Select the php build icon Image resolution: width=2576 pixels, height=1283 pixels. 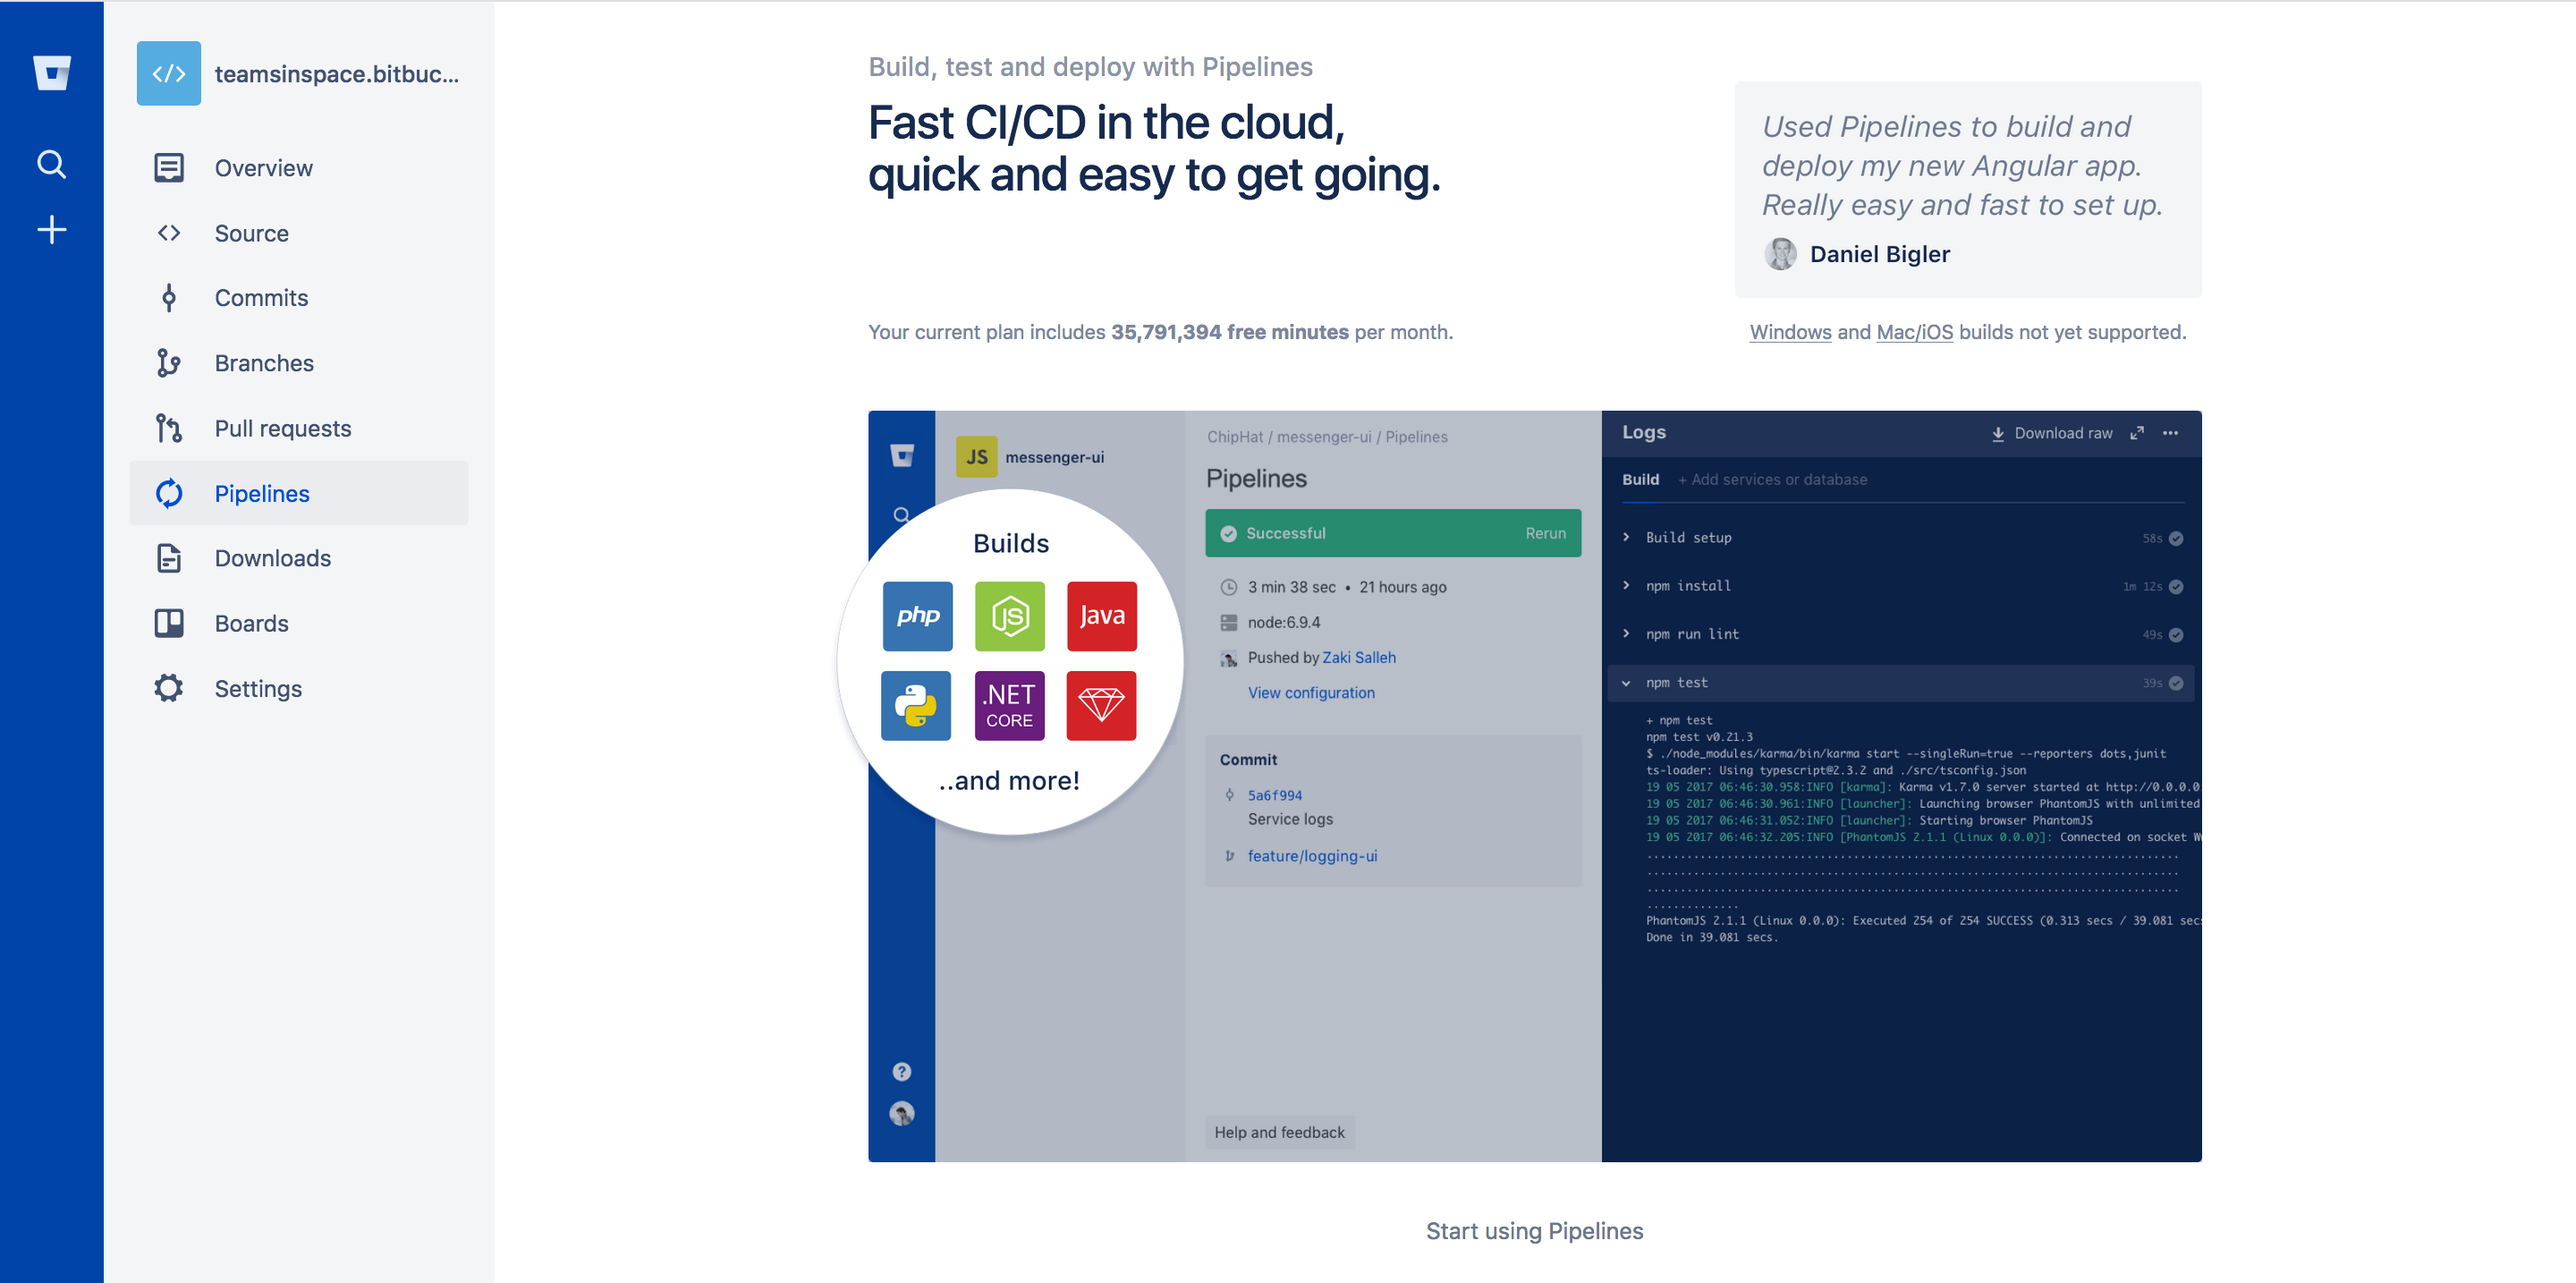click(917, 616)
